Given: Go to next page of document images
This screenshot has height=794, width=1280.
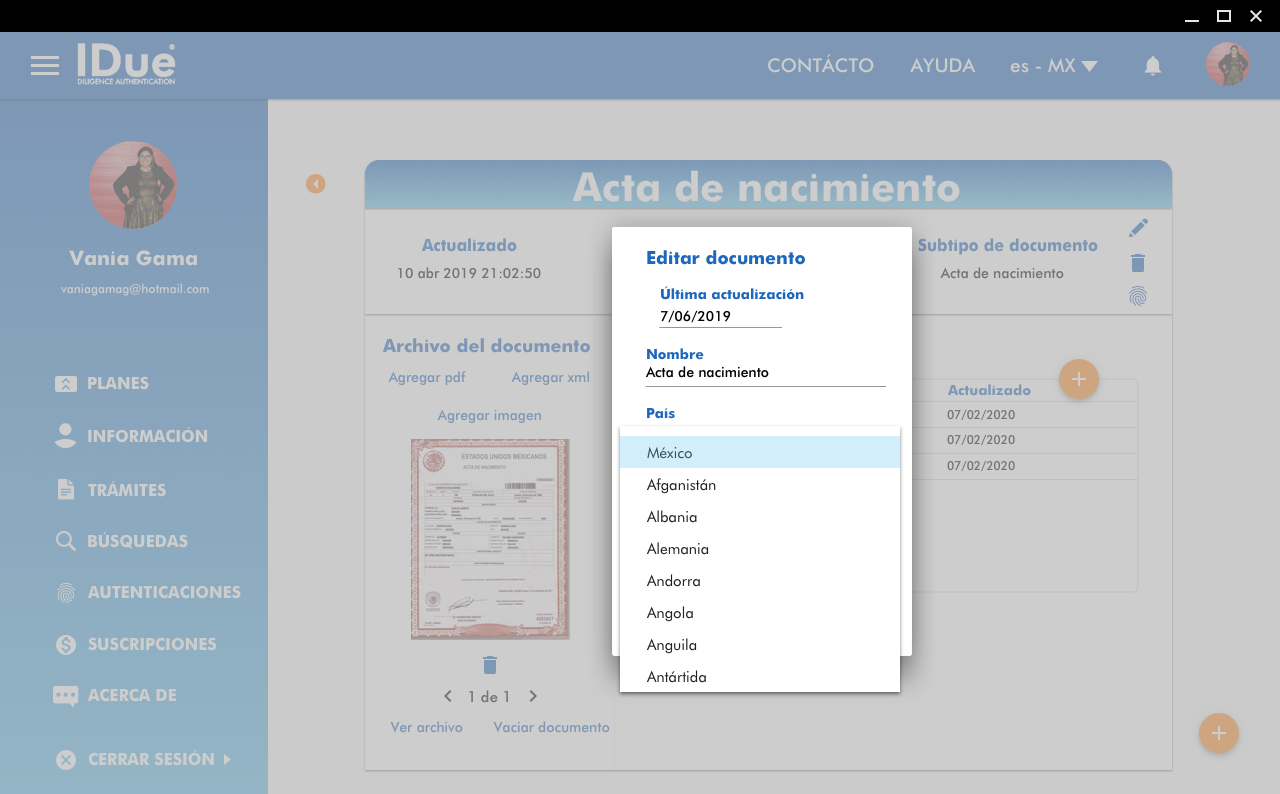Looking at the screenshot, I should pyautogui.click(x=533, y=696).
